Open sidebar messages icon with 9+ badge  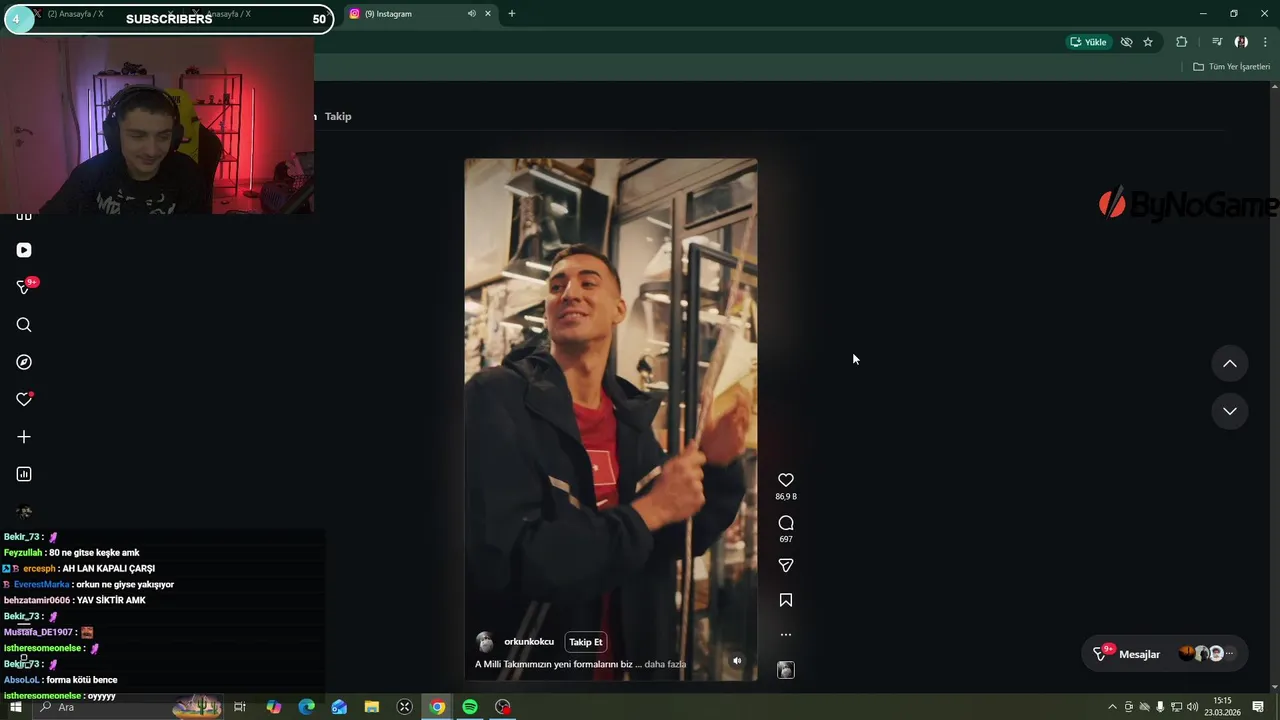pos(25,287)
